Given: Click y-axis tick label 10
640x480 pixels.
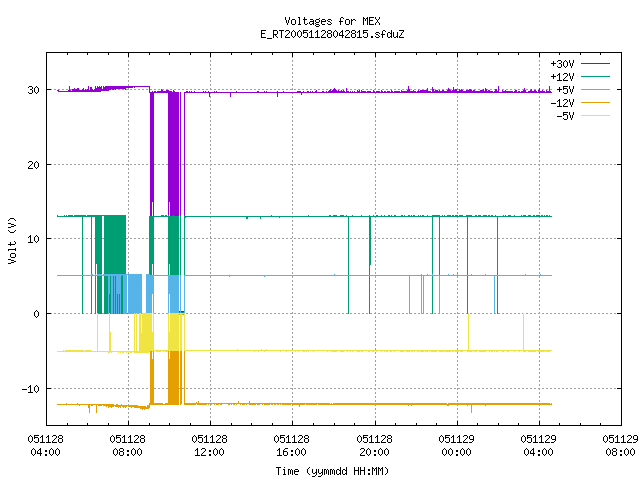Looking at the screenshot, I should pyautogui.click(x=33, y=239).
